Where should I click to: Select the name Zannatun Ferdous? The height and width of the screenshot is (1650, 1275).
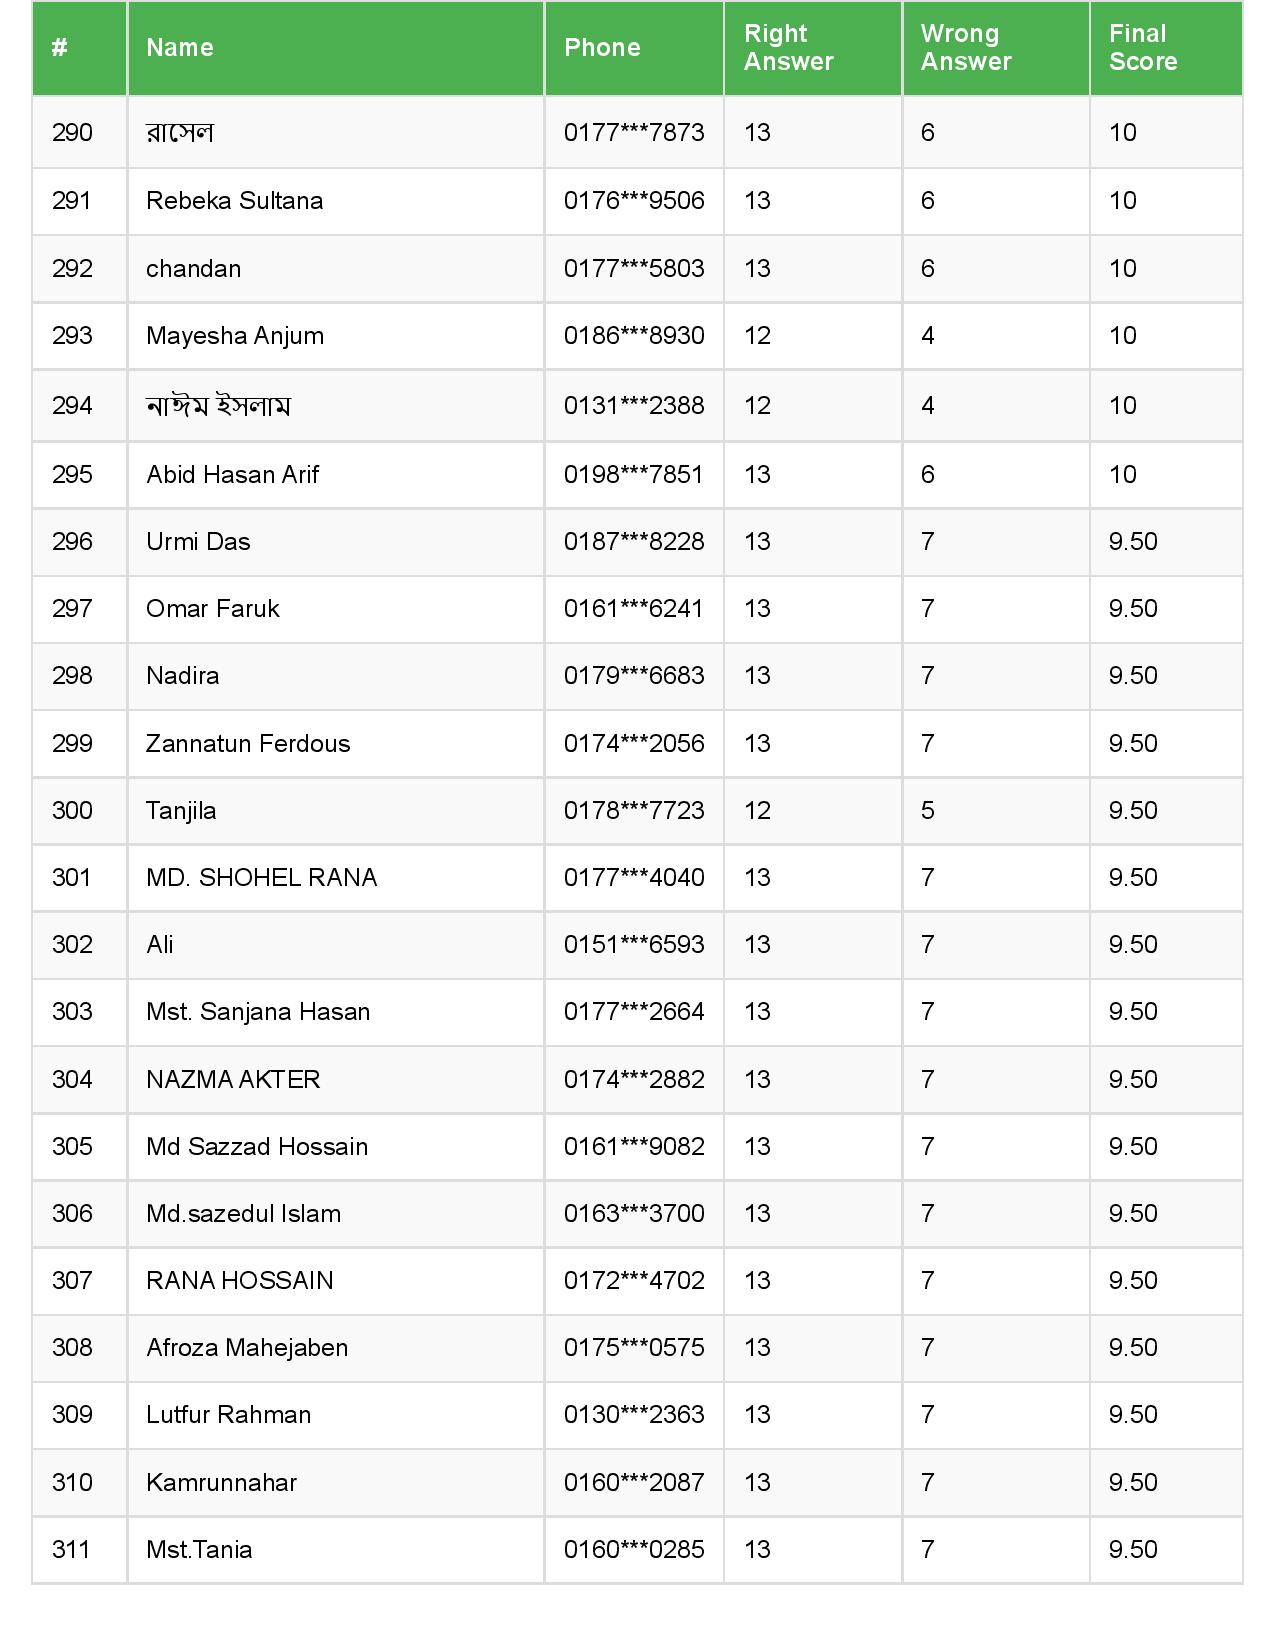pos(248,744)
